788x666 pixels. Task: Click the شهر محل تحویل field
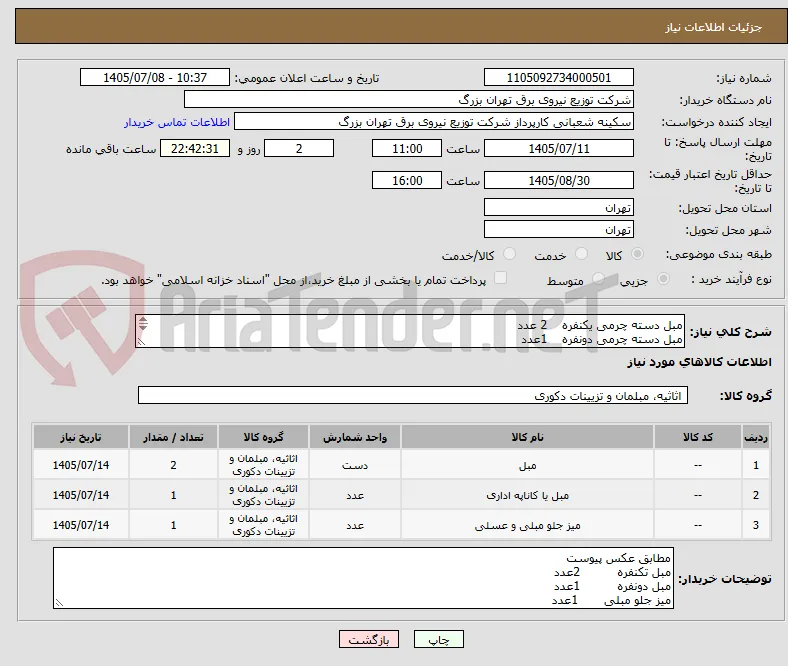(559, 230)
